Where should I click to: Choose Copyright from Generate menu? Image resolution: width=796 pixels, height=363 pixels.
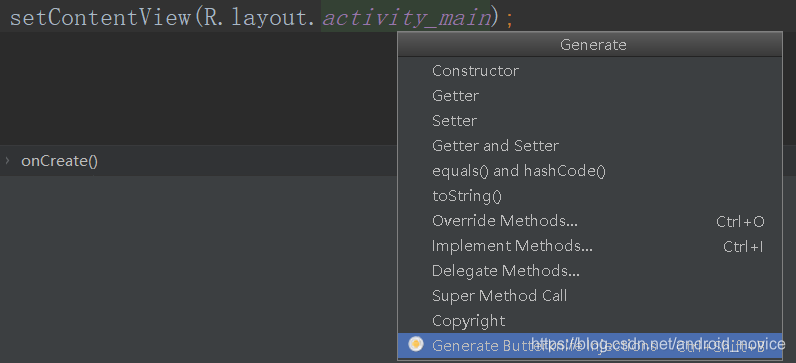589,320
